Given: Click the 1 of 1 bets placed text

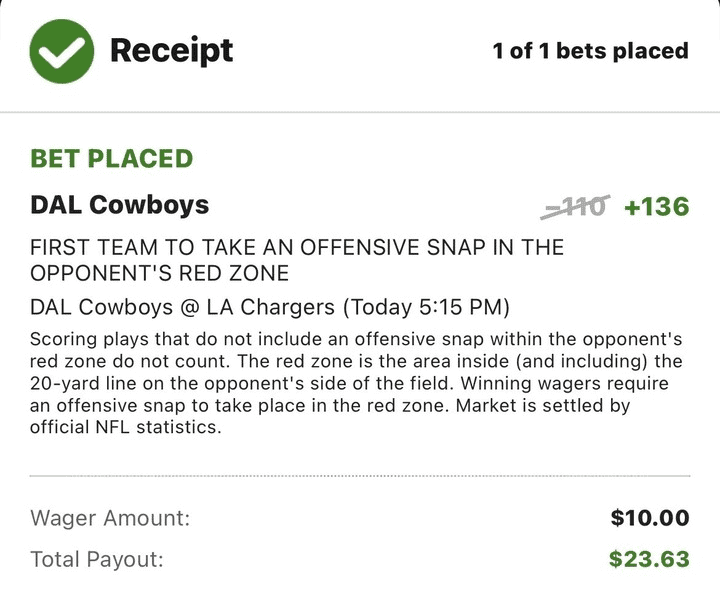Looking at the screenshot, I should click(x=591, y=51).
